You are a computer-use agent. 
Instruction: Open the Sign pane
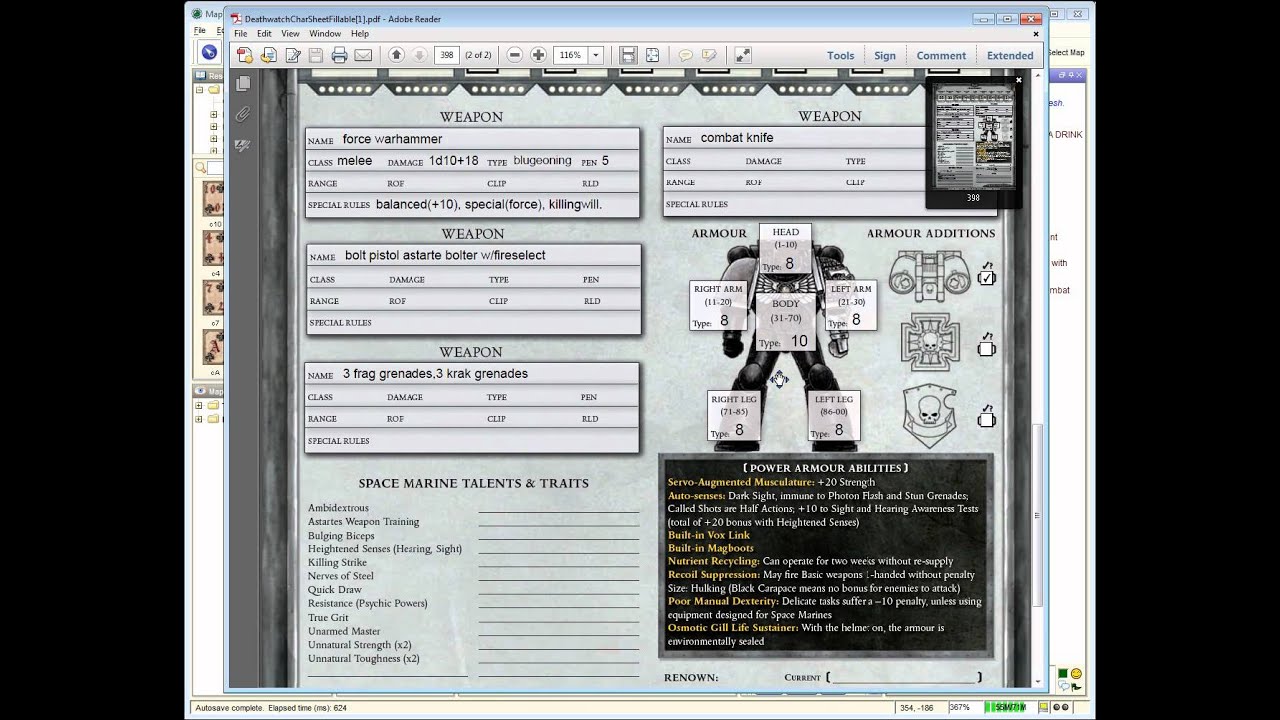click(885, 55)
